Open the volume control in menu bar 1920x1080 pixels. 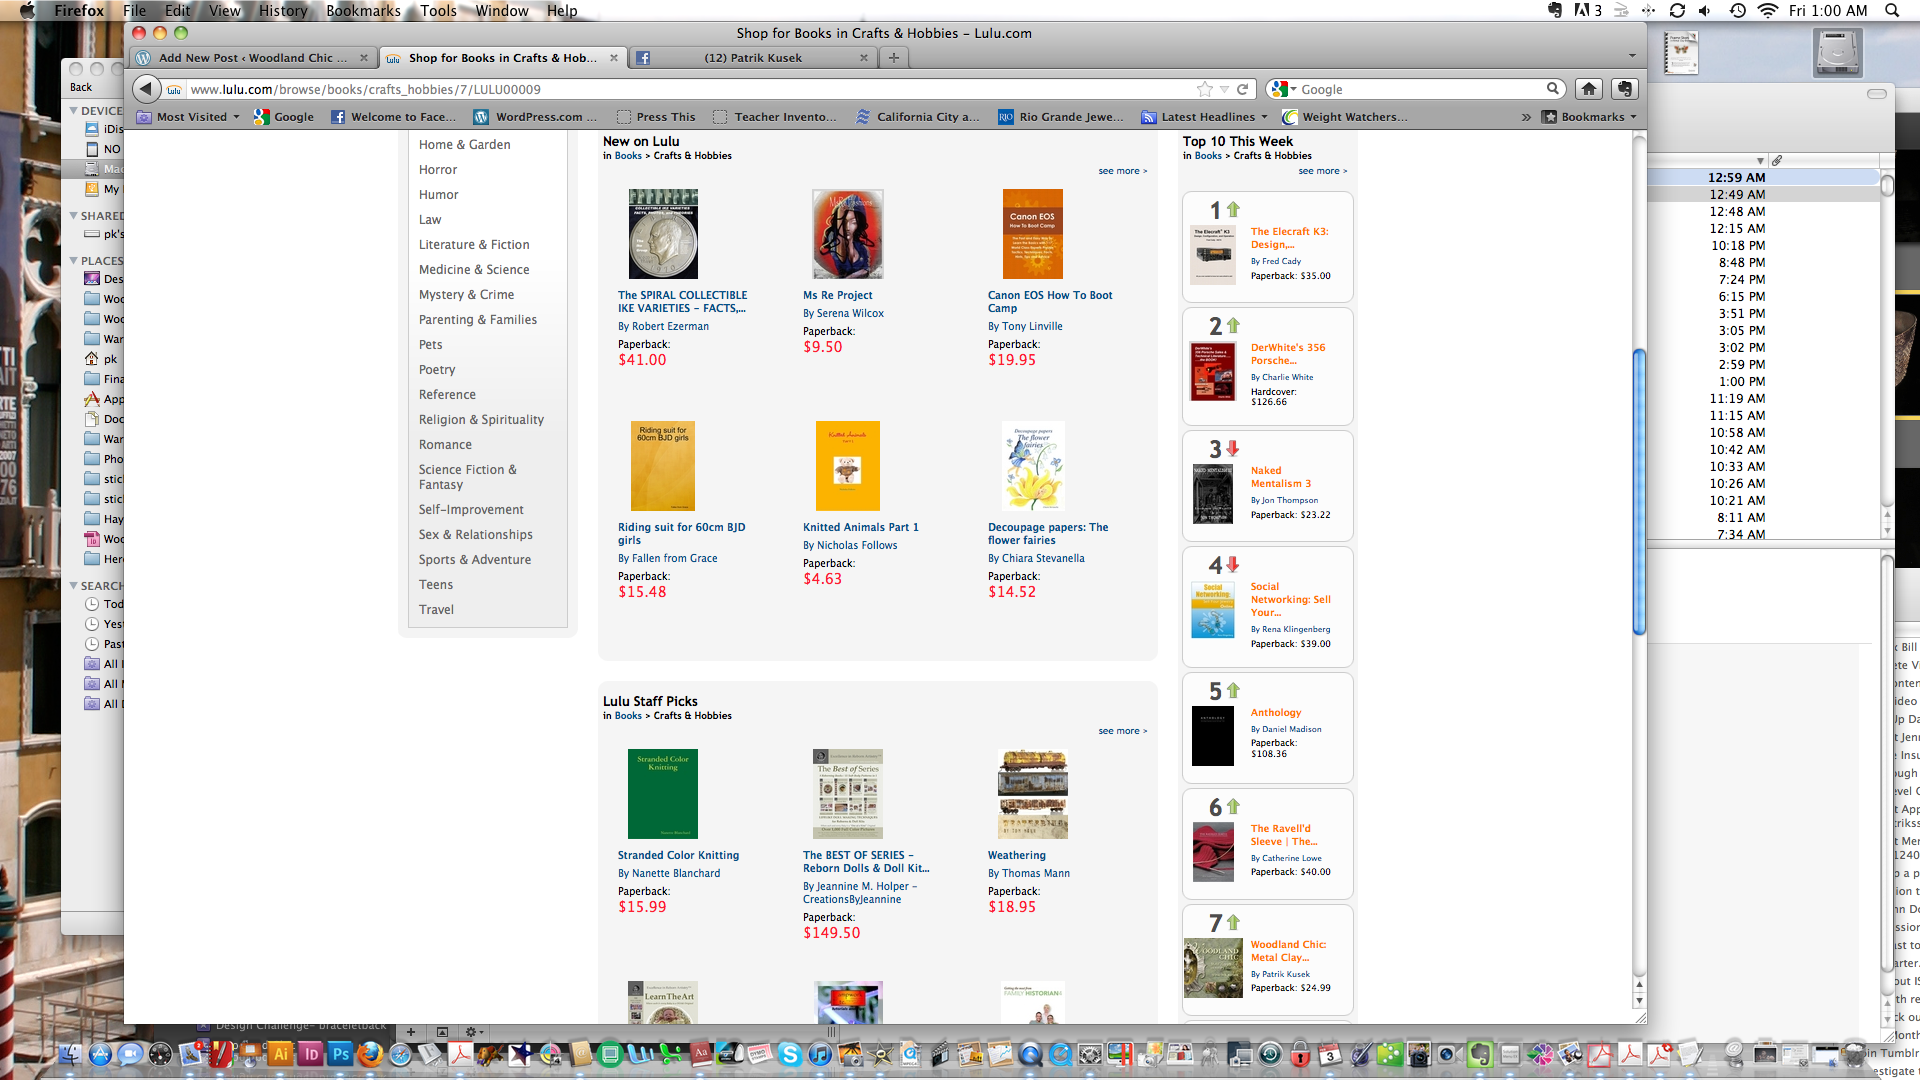(x=1705, y=10)
